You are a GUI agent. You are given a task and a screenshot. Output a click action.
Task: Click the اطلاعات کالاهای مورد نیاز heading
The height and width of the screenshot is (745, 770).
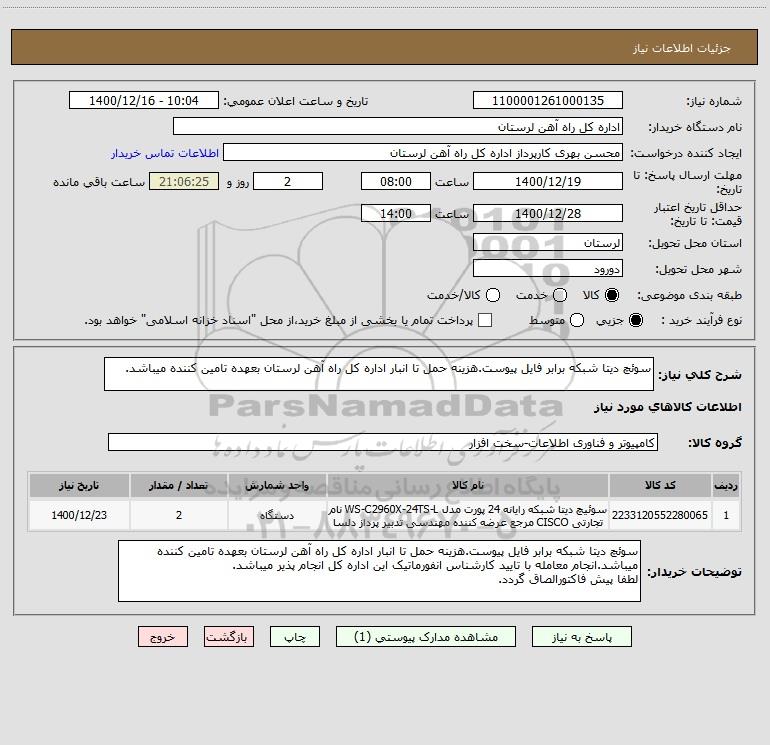tap(668, 407)
